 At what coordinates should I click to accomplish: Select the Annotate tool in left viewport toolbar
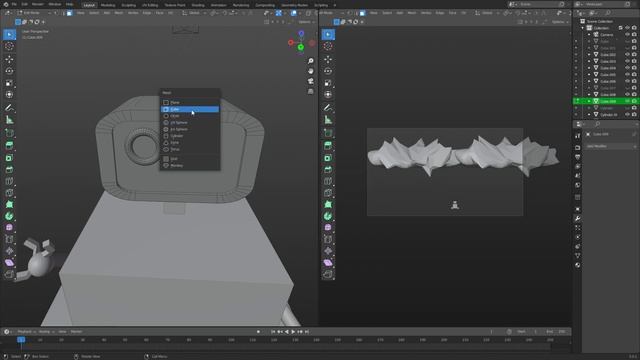9,108
